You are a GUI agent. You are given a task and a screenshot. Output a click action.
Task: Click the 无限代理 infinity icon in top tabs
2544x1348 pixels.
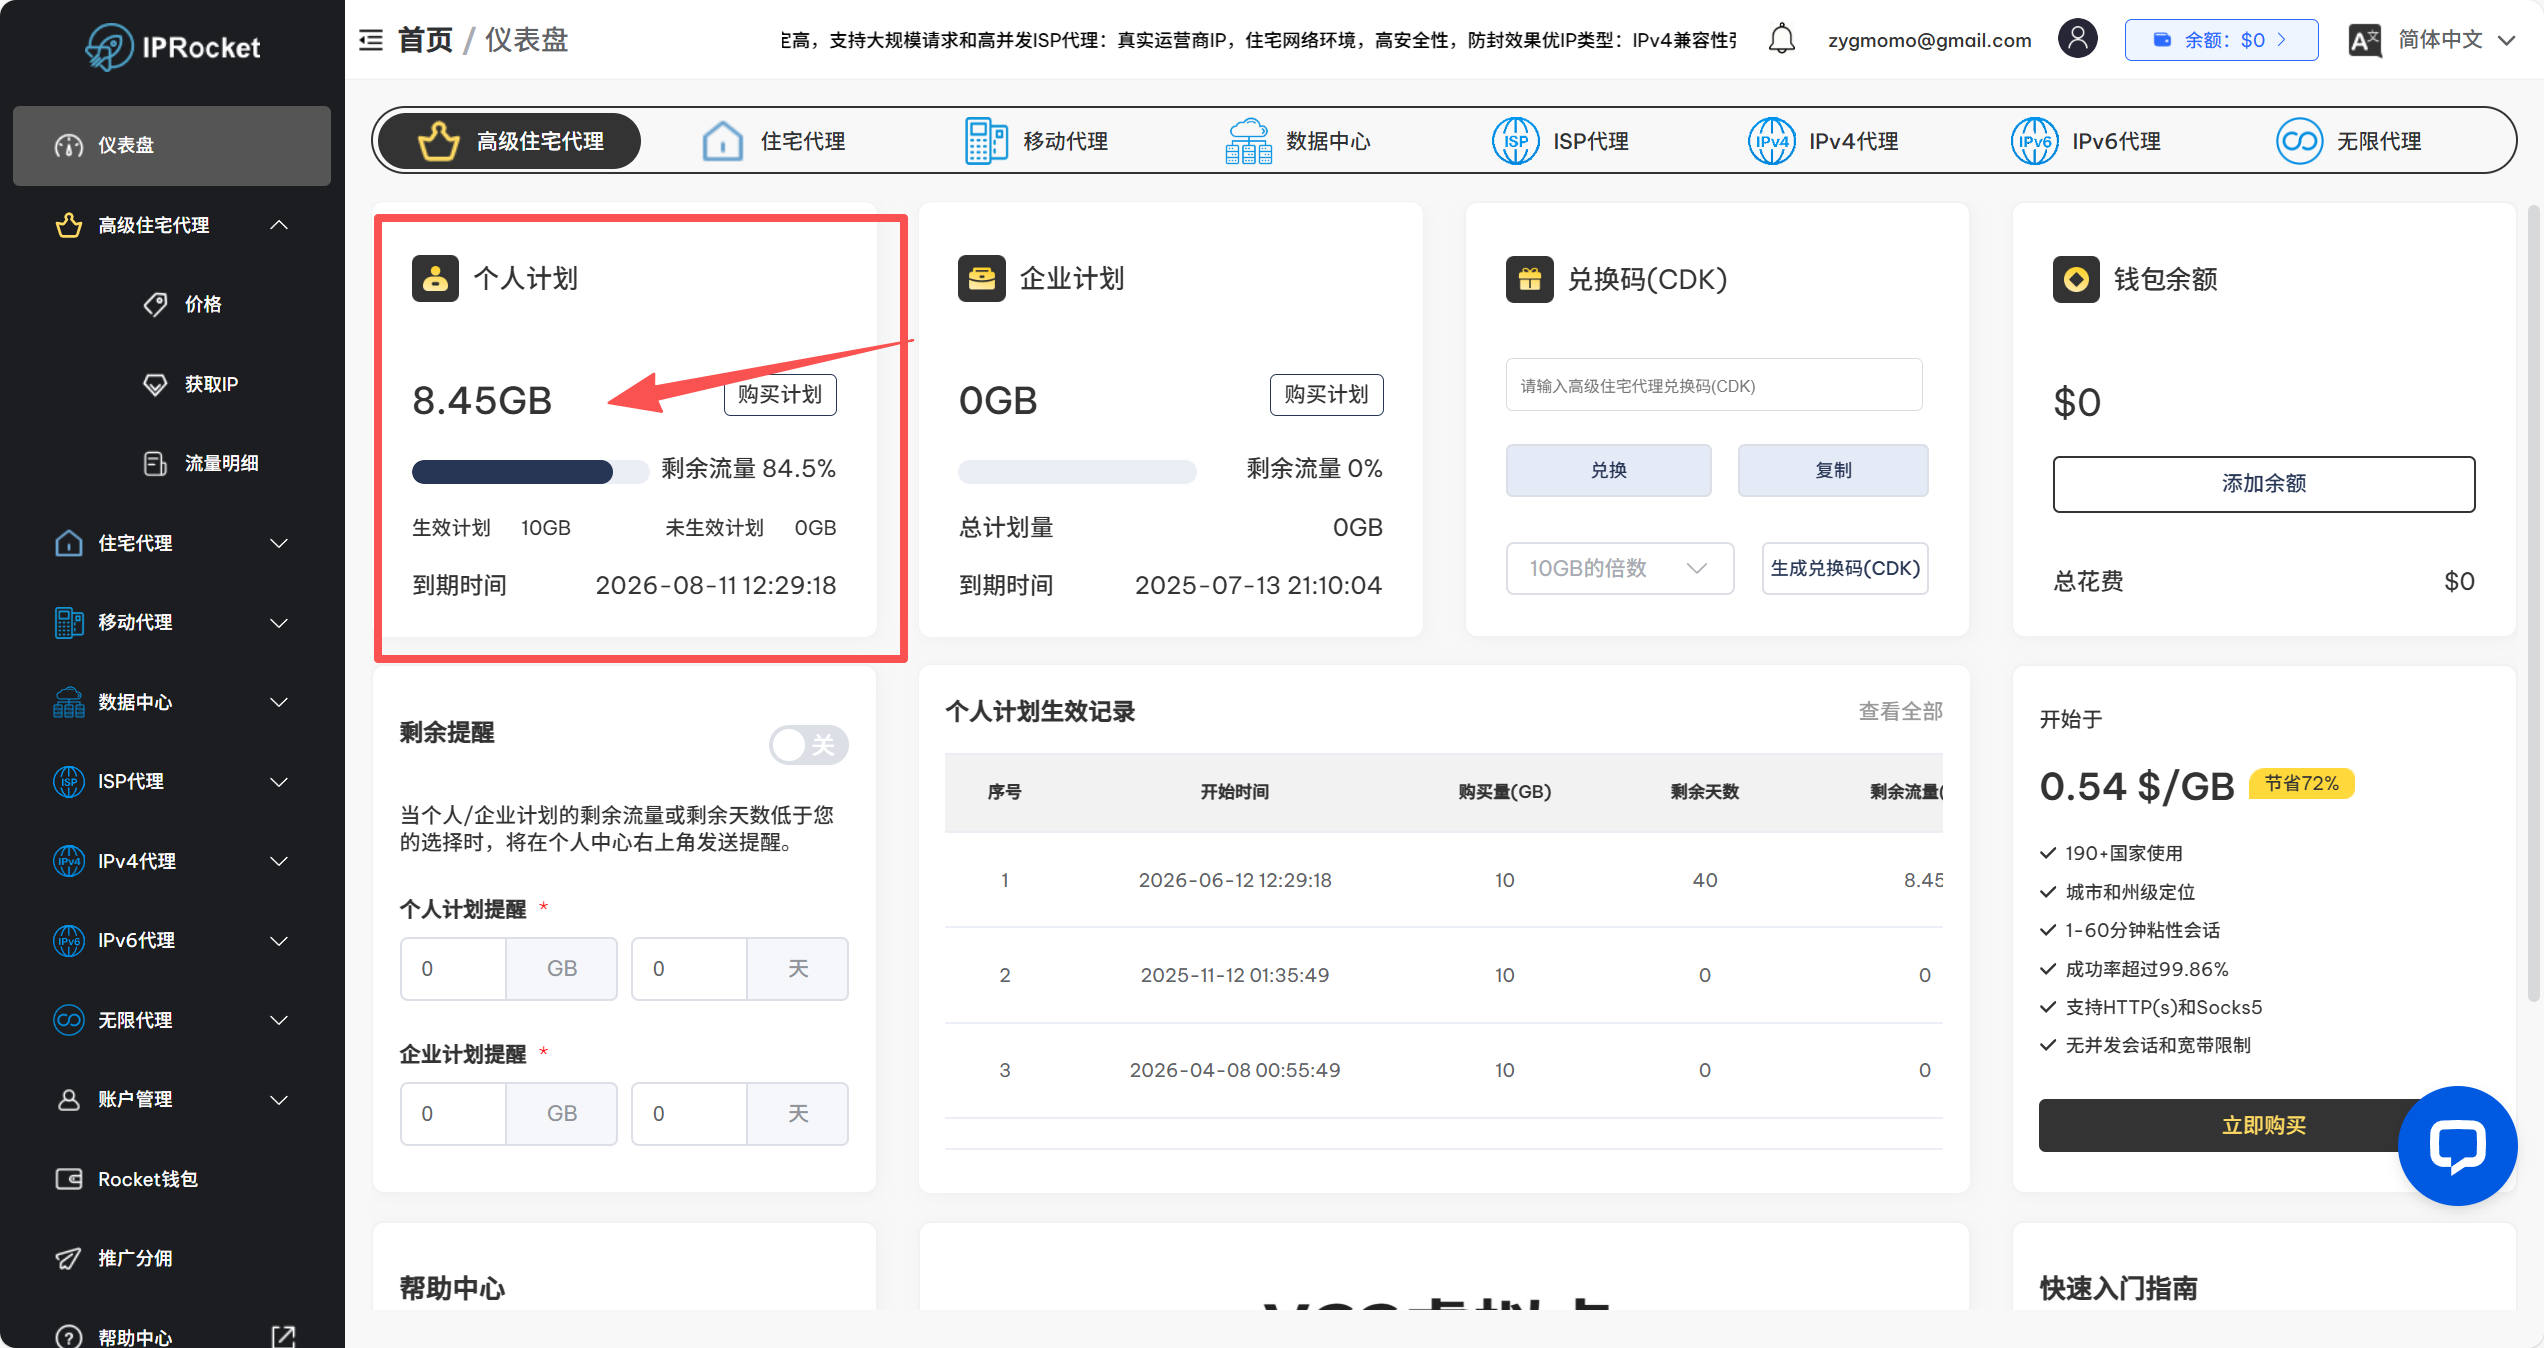pos(2299,141)
